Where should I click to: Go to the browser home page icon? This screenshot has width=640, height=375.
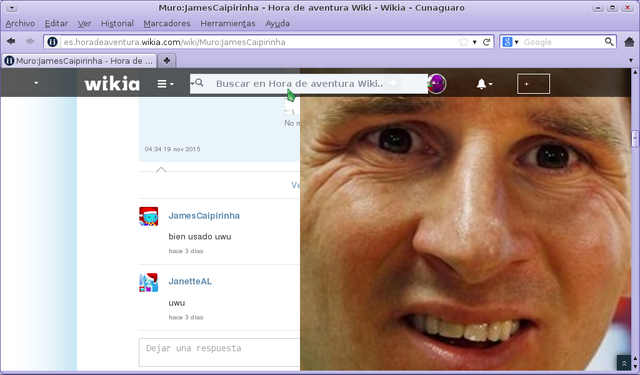pos(629,42)
